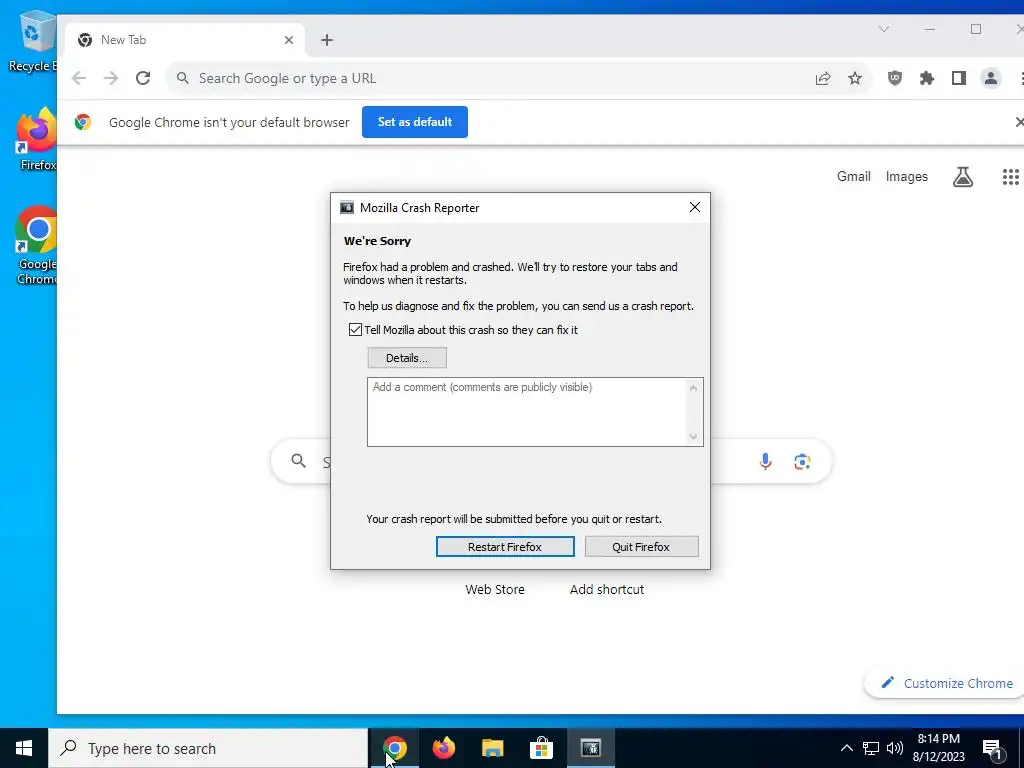
Task: Open the notifications action center
Action: click(x=992, y=748)
